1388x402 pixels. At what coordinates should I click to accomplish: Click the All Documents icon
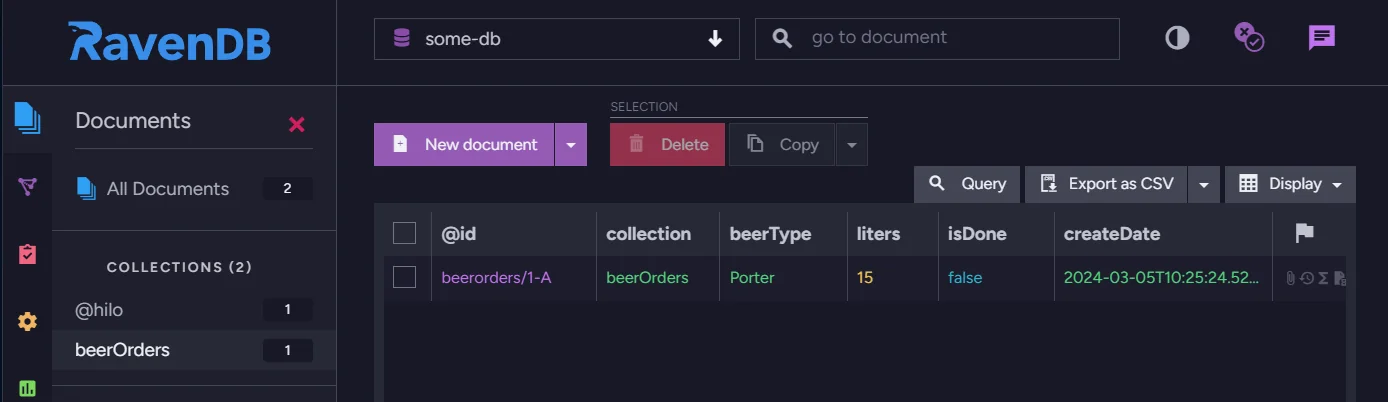86,188
